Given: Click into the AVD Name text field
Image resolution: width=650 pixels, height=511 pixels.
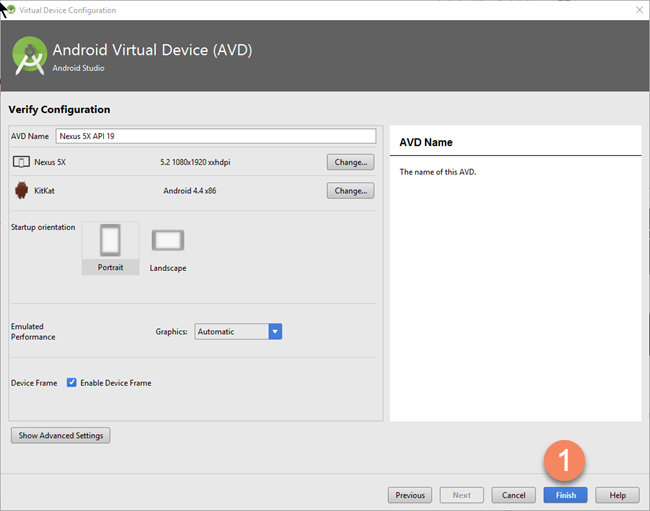Looking at the screenshot, I should [x=216, y=136].
